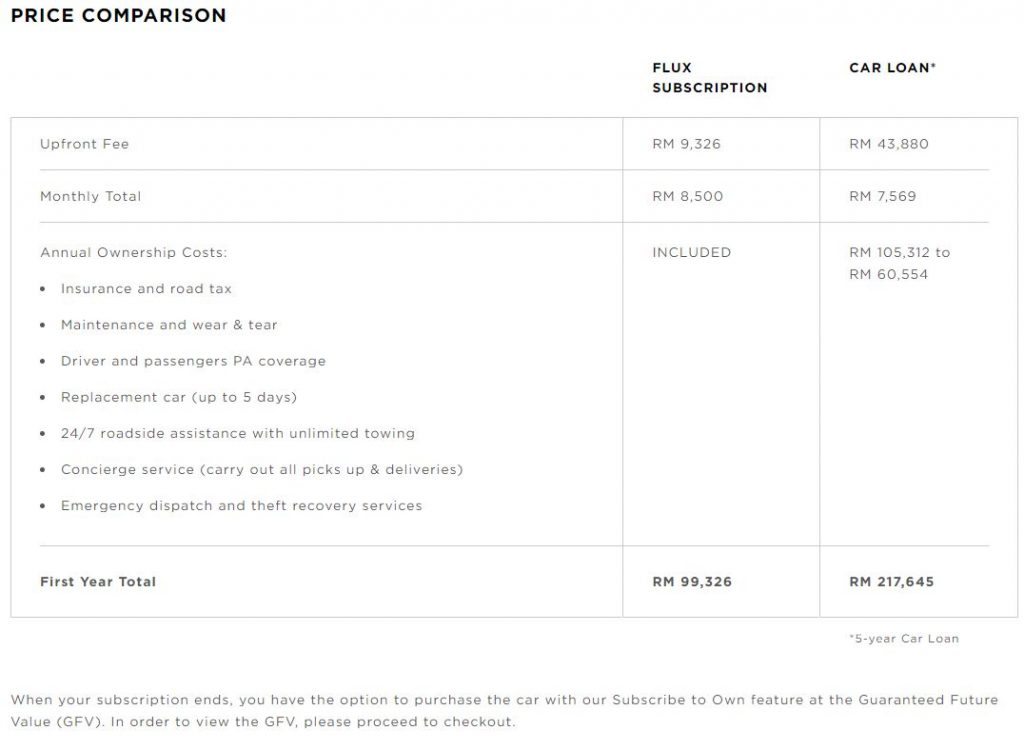Image resolution: width=1024 pixels, height=750 pixels.
Task: Click Flux upfront fee RM 9,326
Action: click(x=686, y=144)
